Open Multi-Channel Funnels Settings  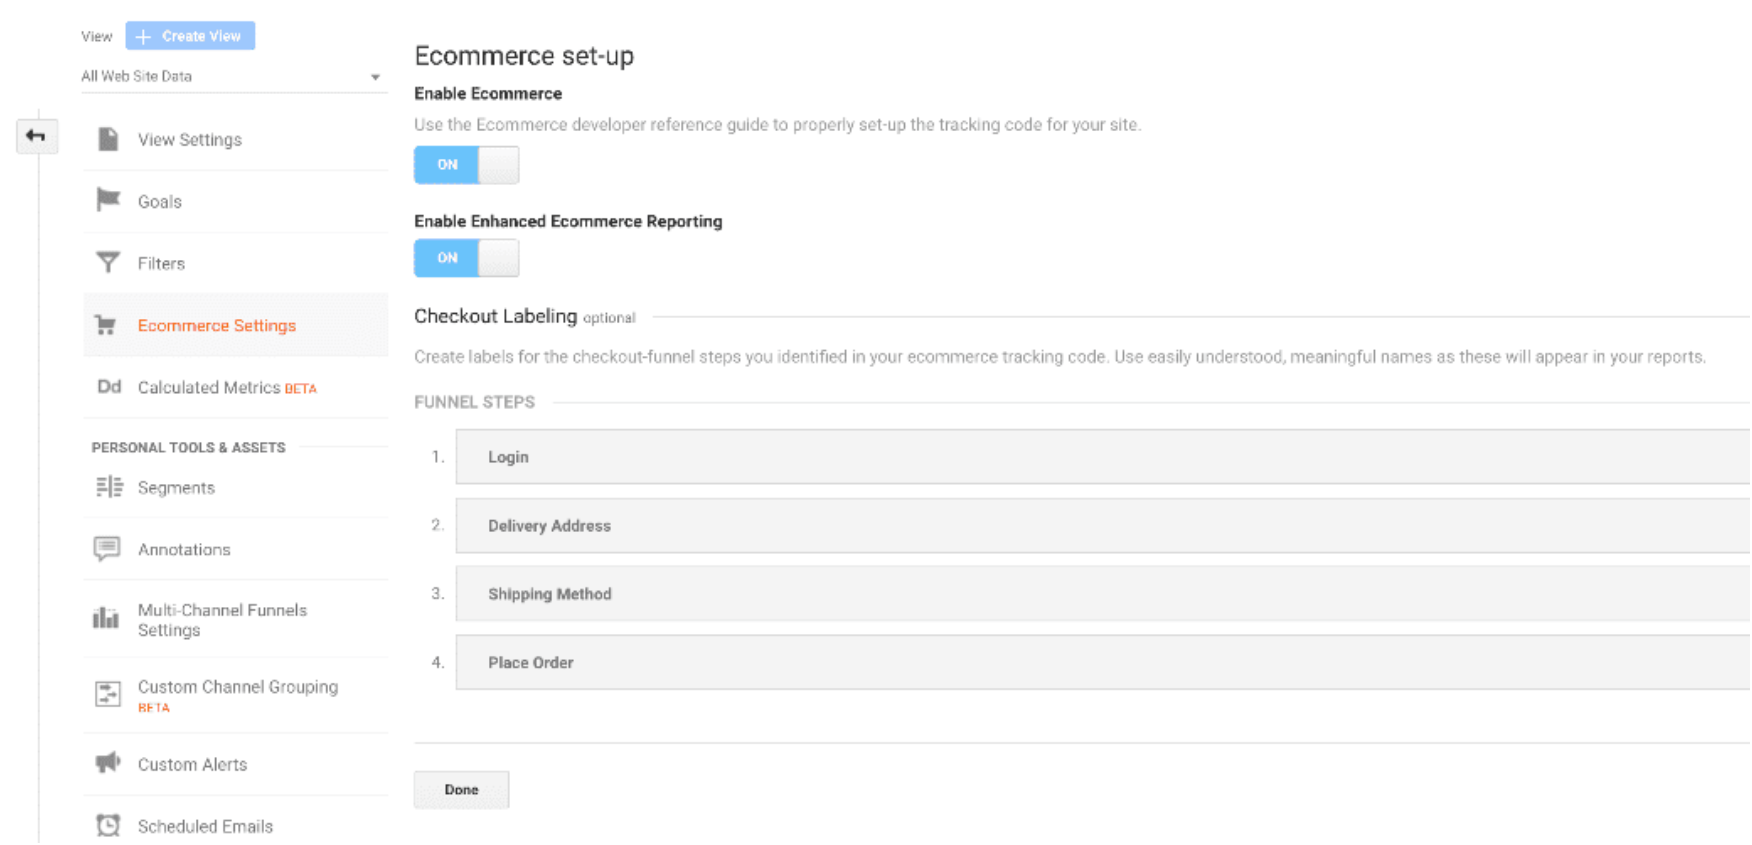pyautogui.click(x=222, y=620)
